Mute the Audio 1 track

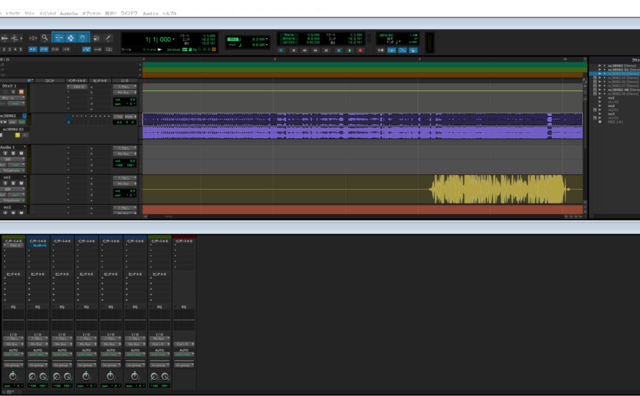click(21, 153)
